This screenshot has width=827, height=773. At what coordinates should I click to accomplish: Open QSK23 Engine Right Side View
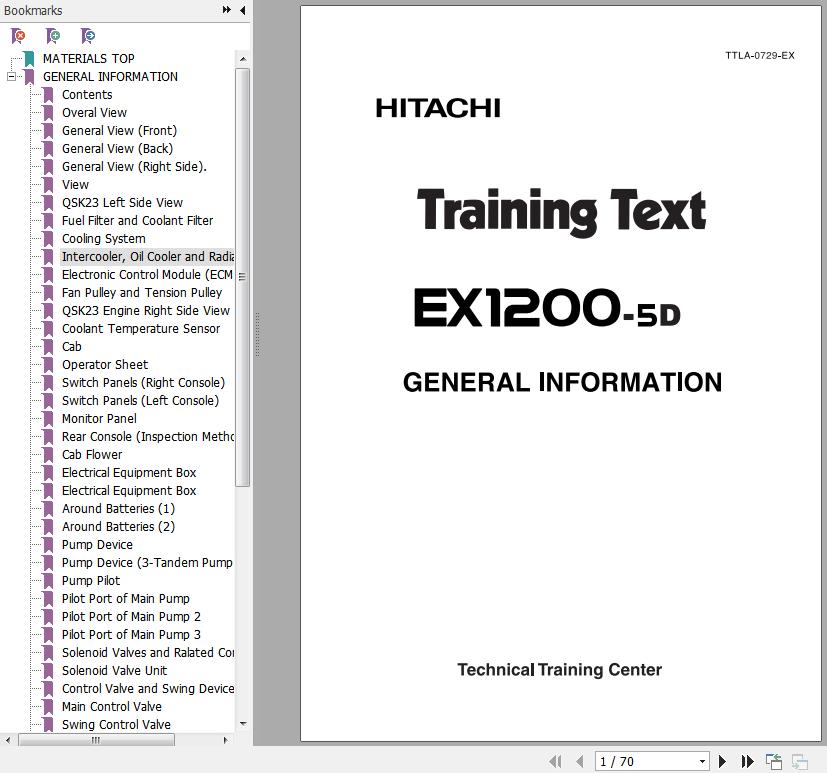tap(146, 311)
